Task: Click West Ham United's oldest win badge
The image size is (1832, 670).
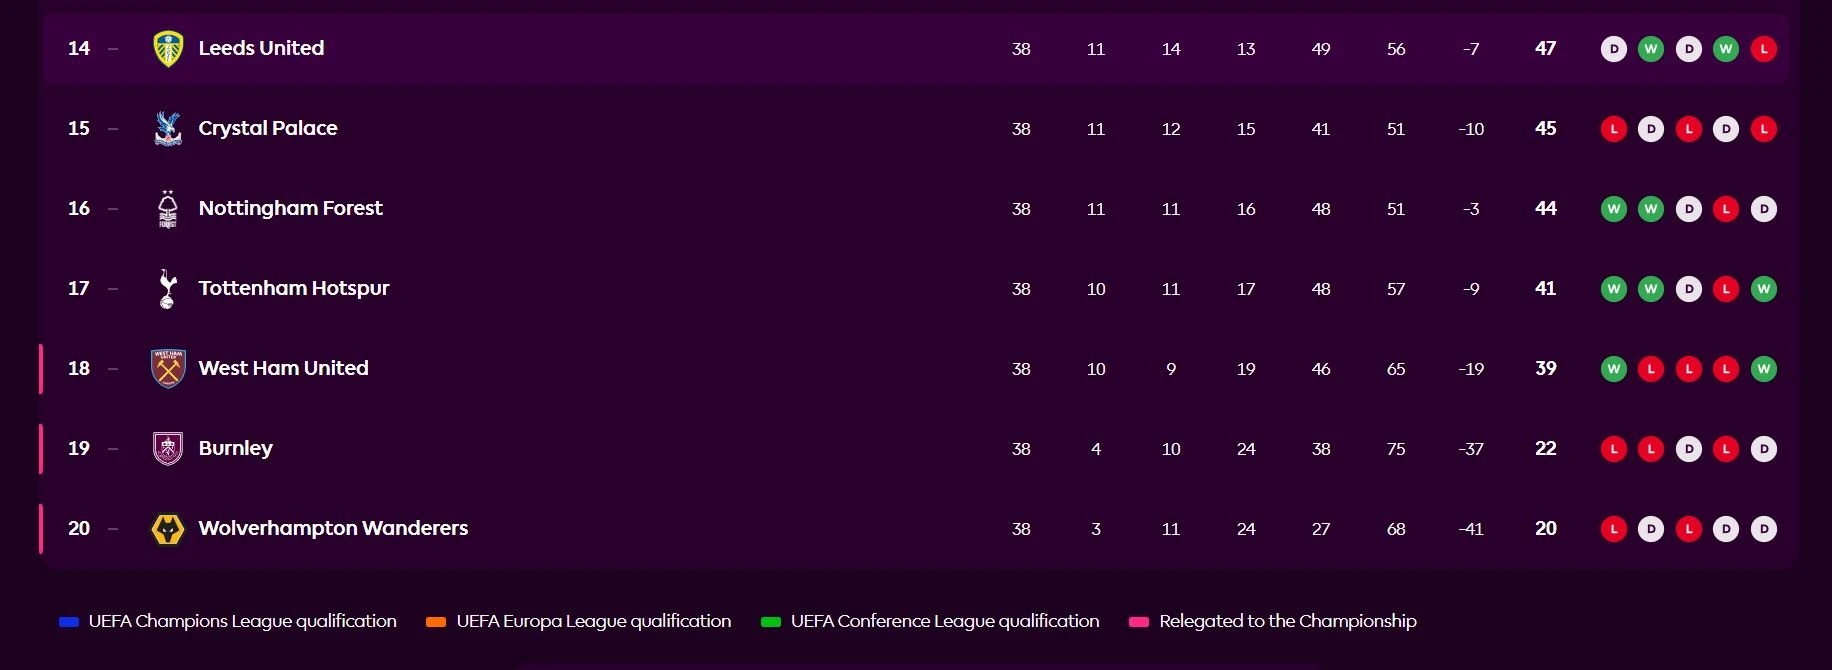Action: pyautogui.click(x=1614, y=369)
